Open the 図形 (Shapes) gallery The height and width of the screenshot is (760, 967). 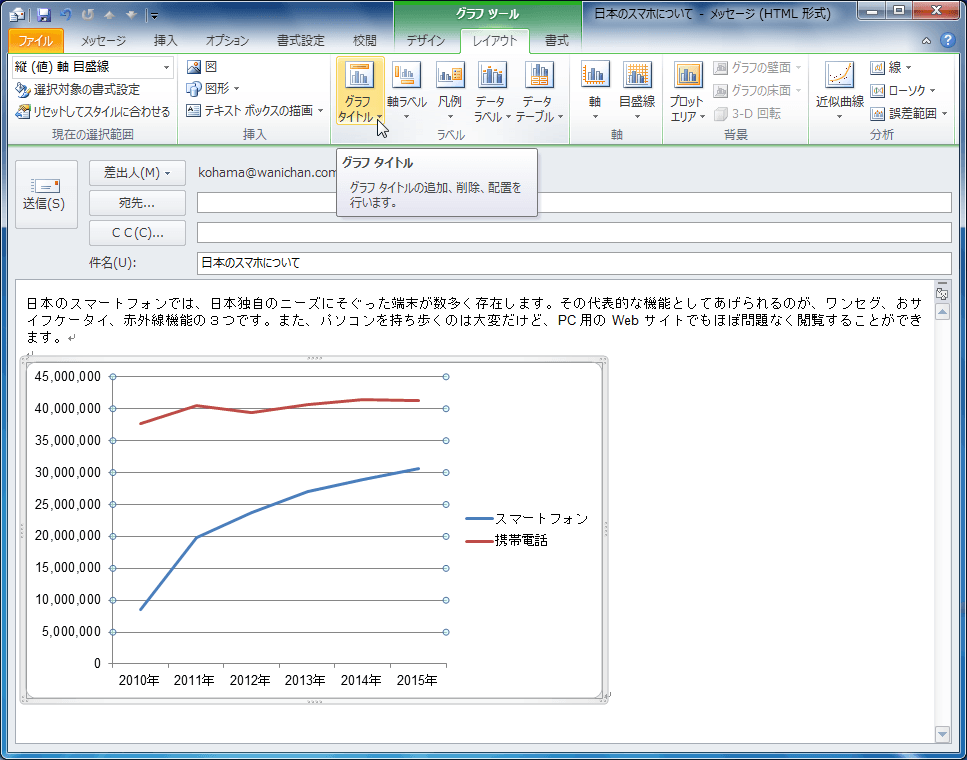213,89
